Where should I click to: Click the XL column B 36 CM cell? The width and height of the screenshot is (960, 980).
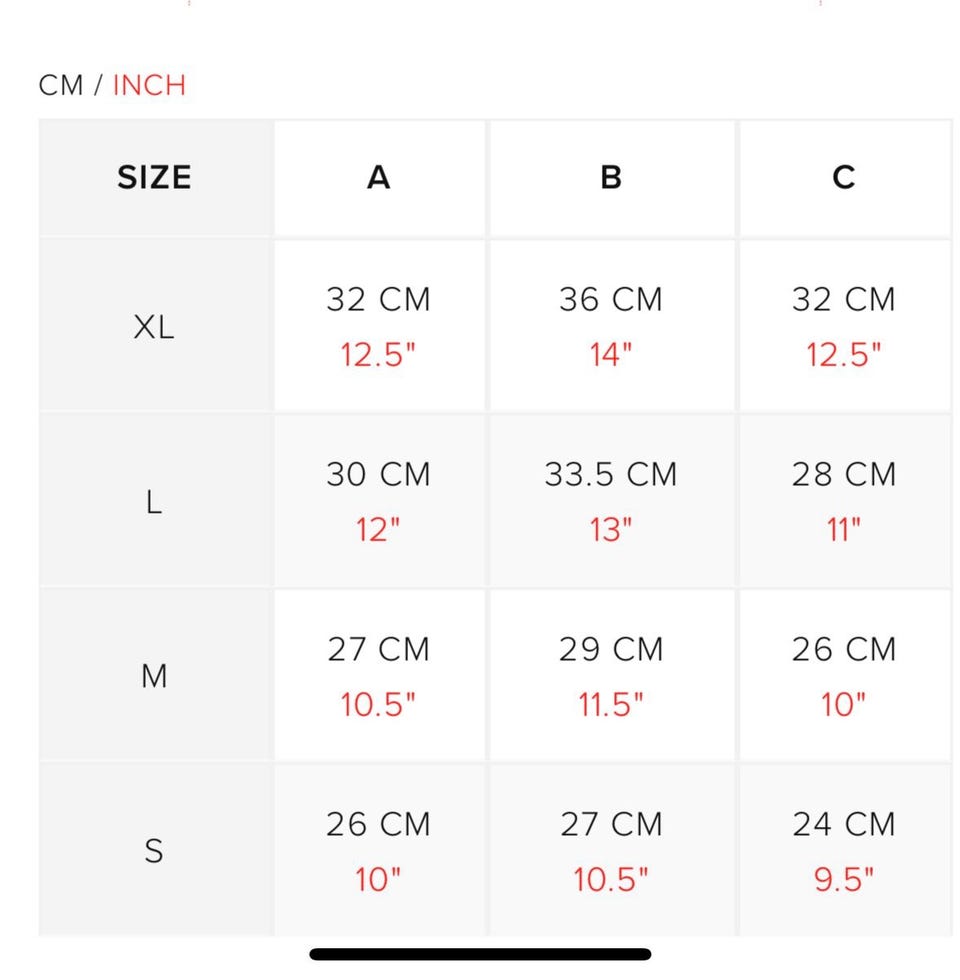click(611, 326)
